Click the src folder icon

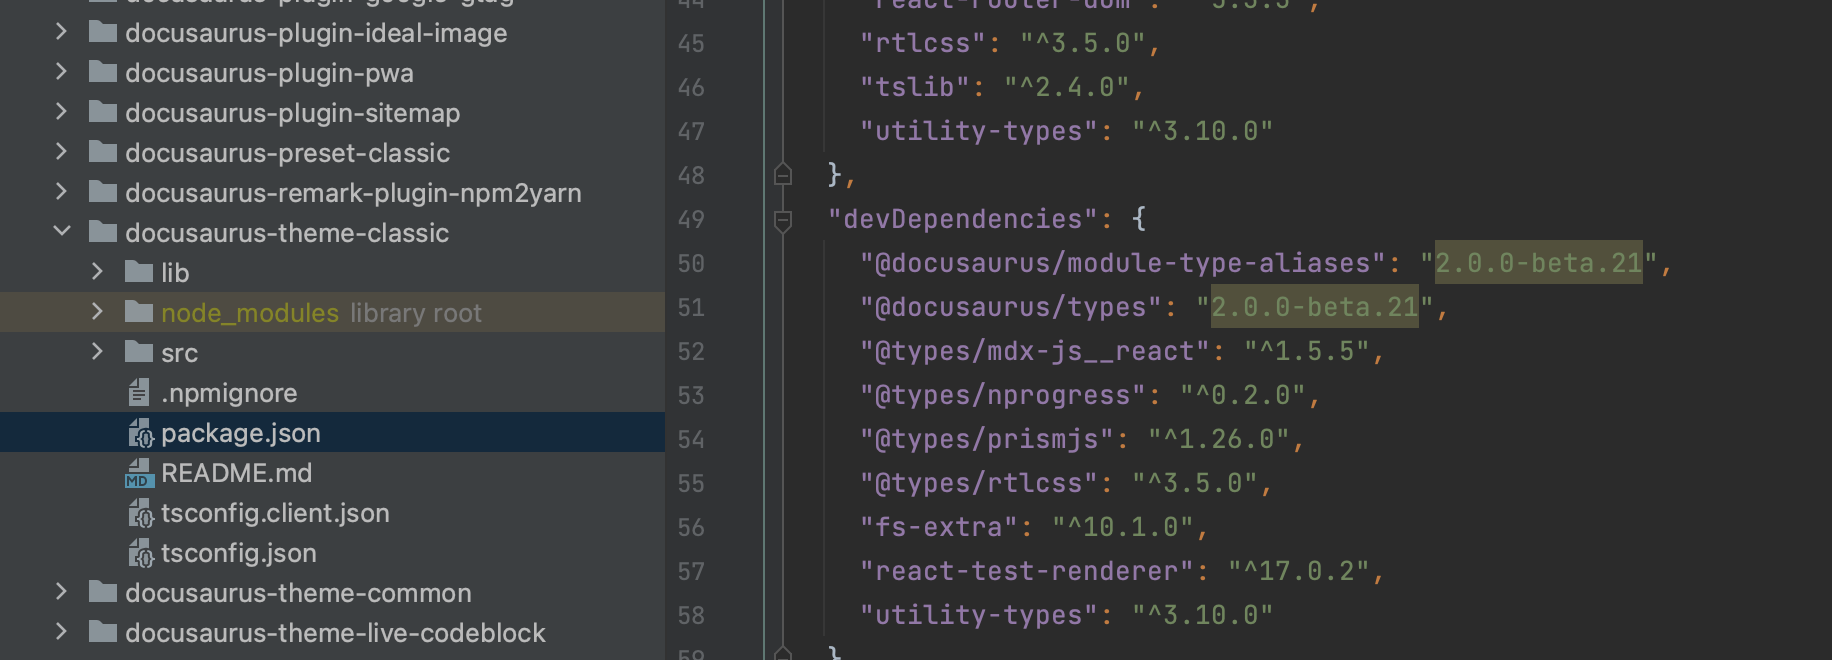pyautogui.click(x=138, y=353)
